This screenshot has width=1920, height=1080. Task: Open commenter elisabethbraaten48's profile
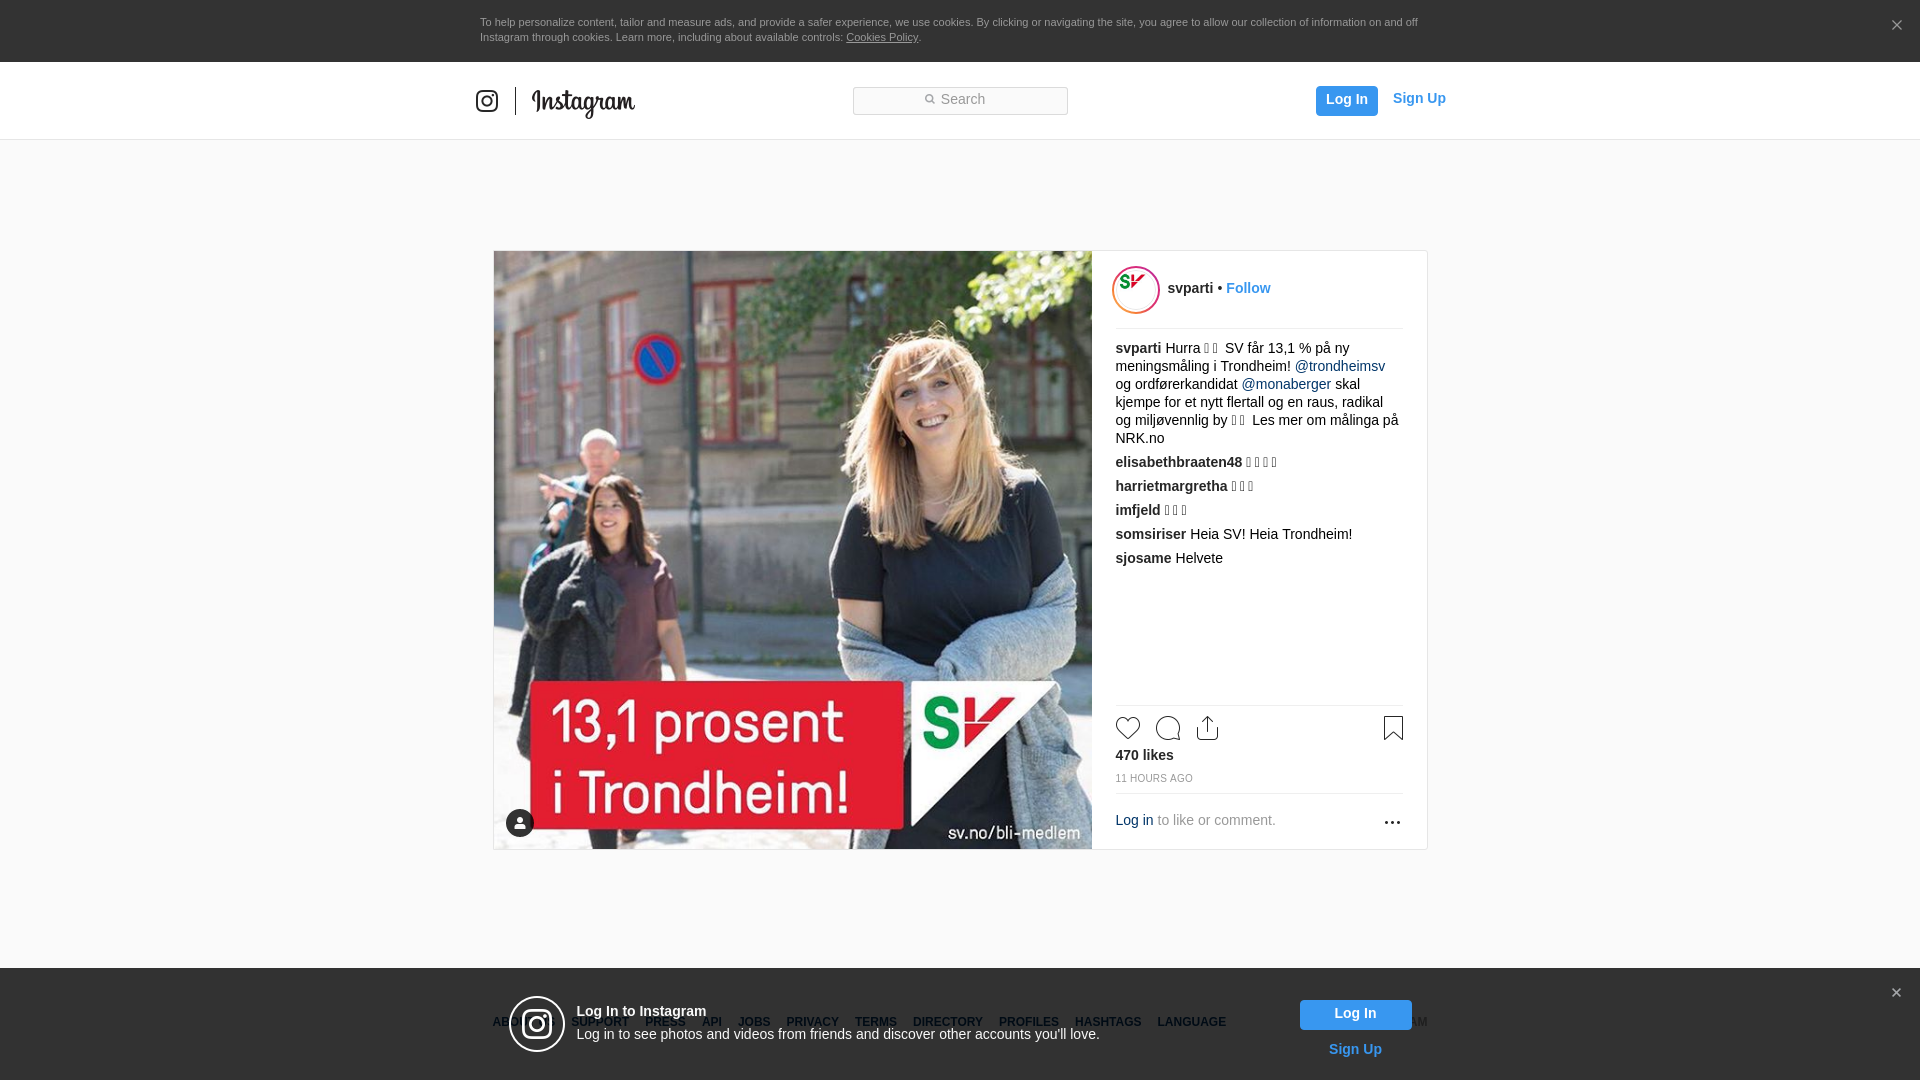(x=1178, y=462)
